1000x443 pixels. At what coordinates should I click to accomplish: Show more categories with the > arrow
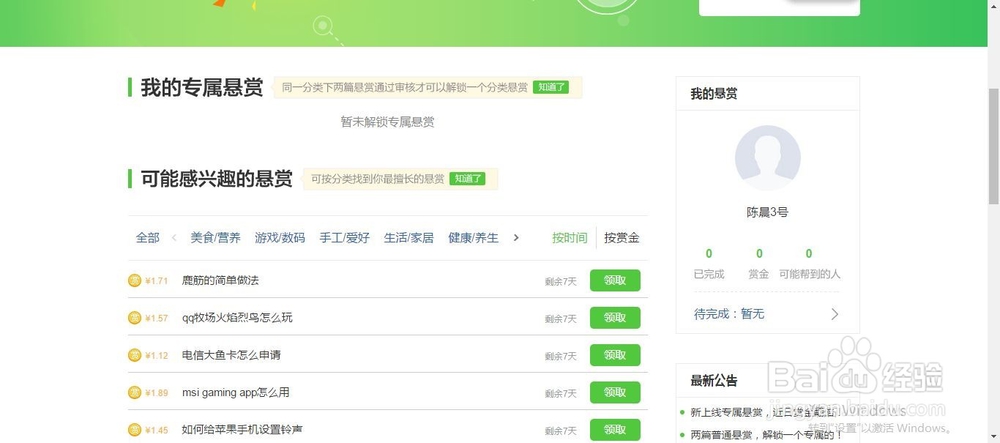point(516,238)
